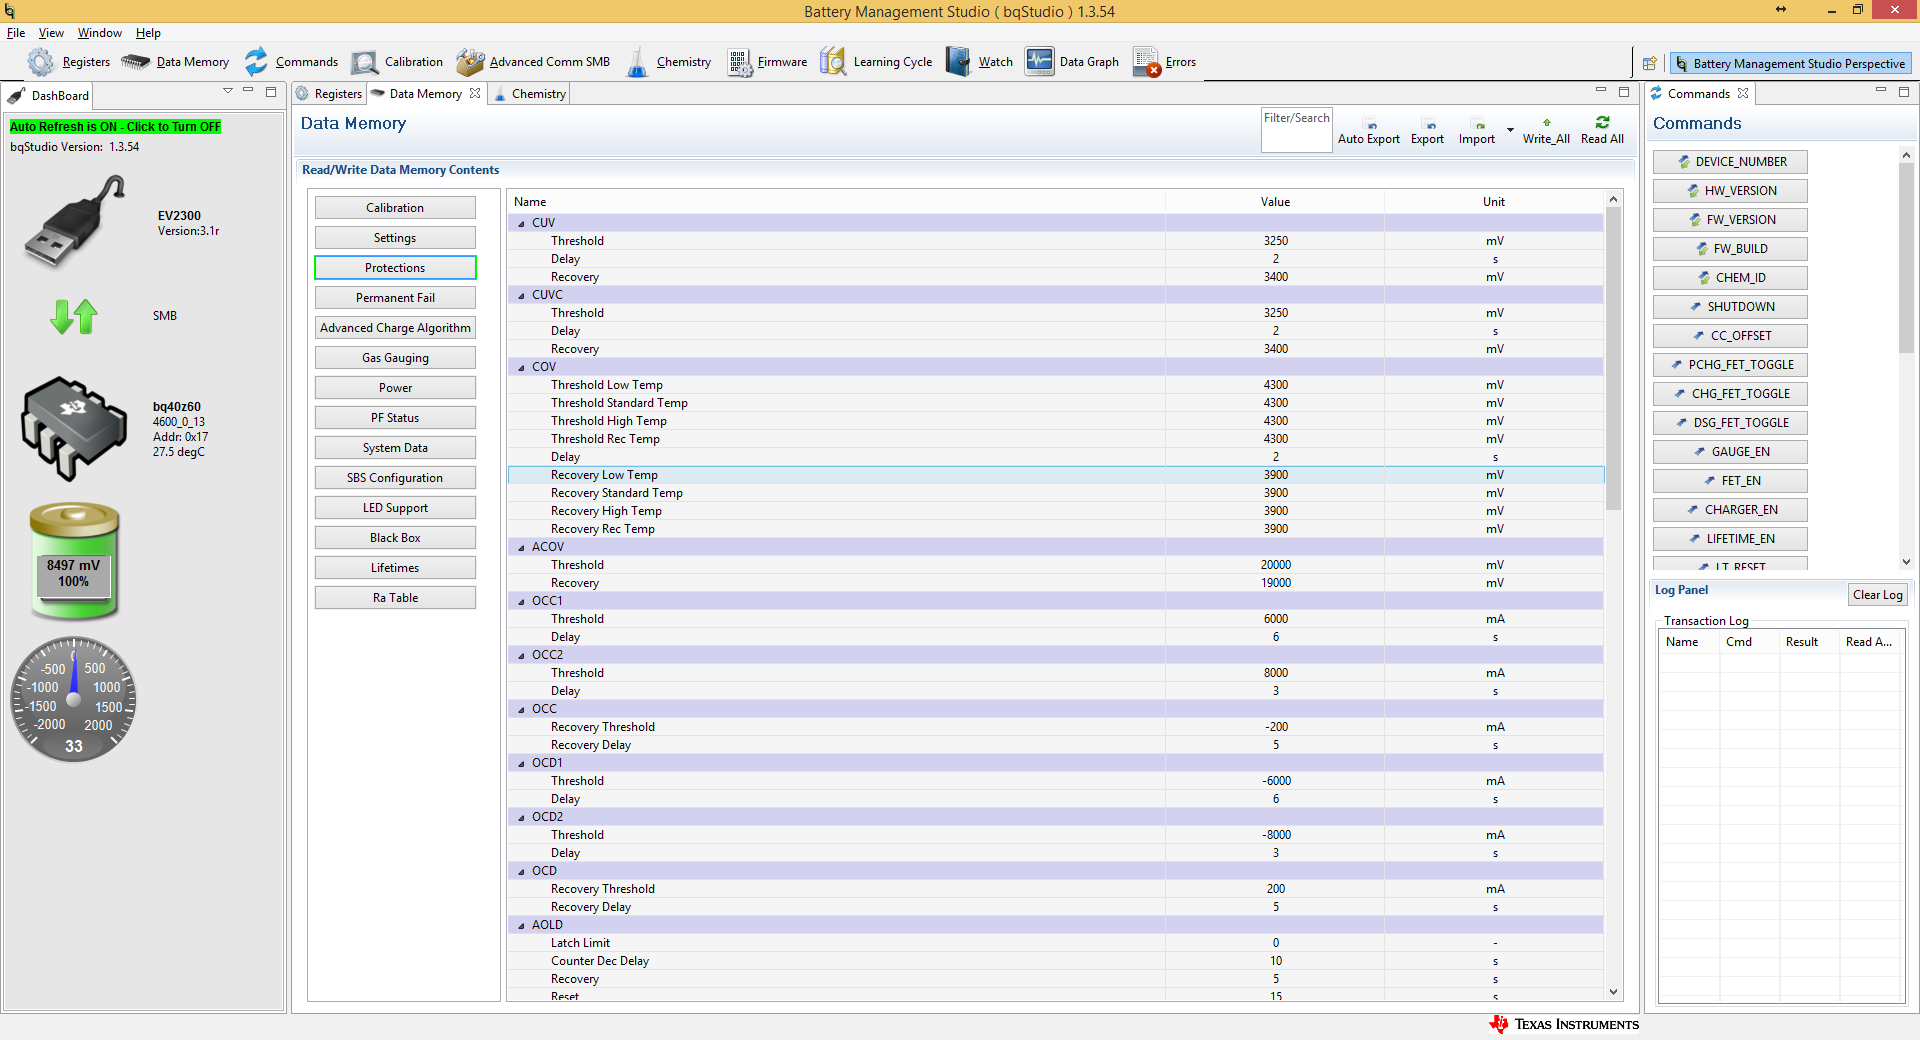This screenshot has height=1040, width=1920.
Task: Click the Value column header
Action: click(x=1275, y=202)
